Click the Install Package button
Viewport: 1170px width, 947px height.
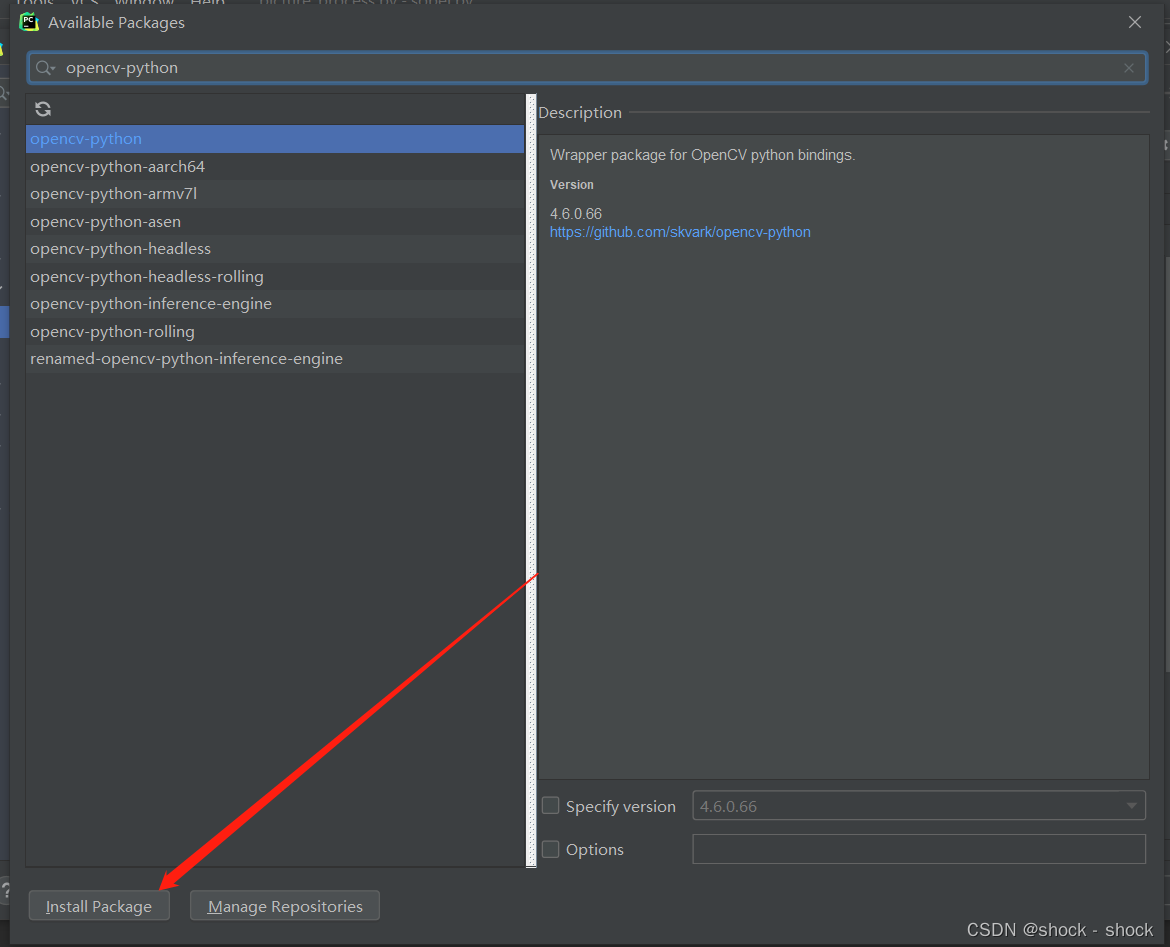[x=98, y=905]
